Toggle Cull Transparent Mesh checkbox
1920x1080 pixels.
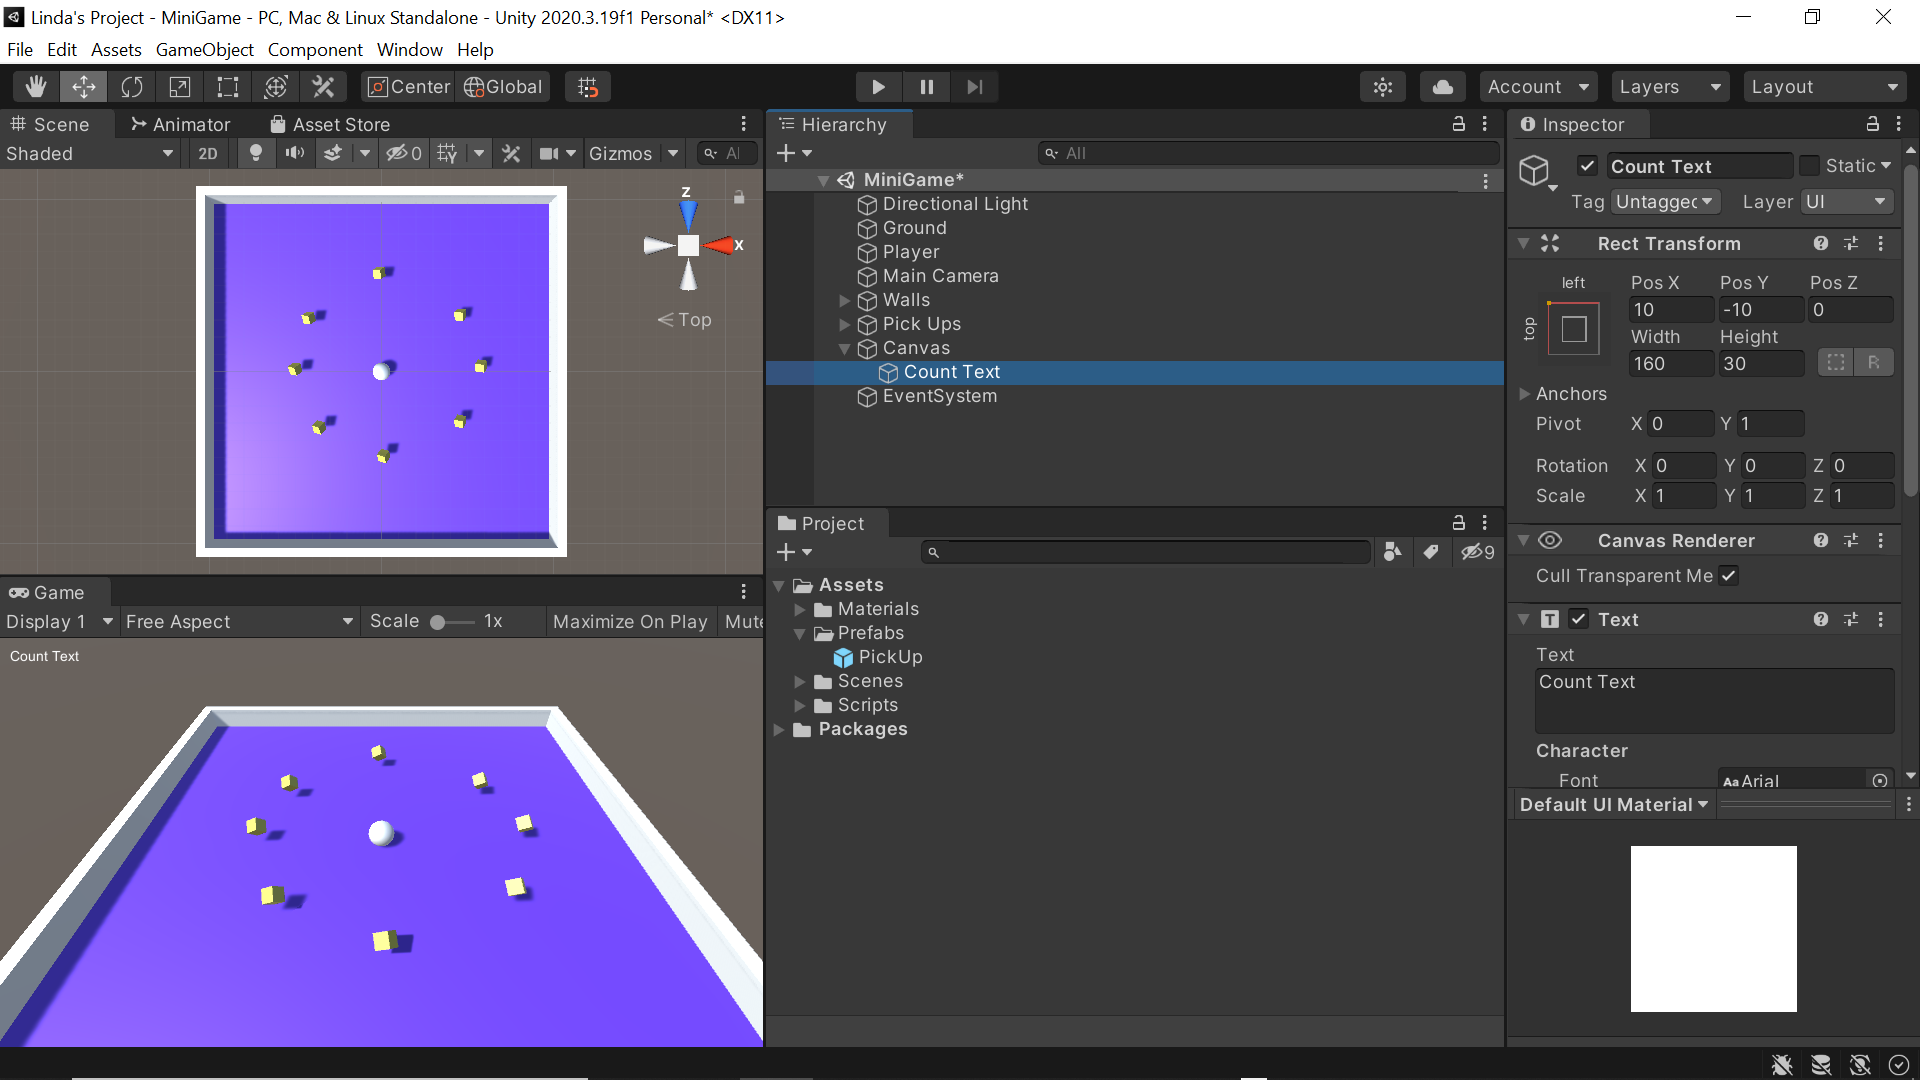(x=1728, y=576)
